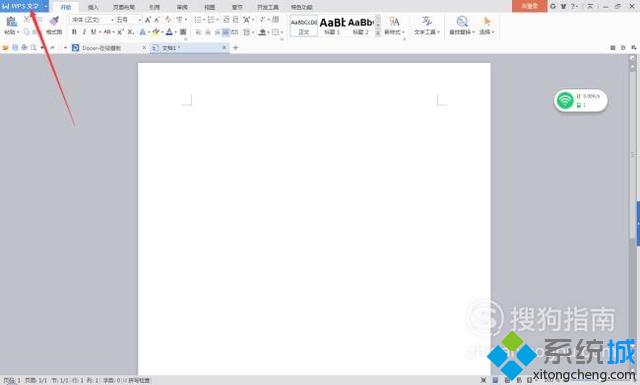Toggle superscript X² button
640x385 pixels.
click(x=120, y=32)
